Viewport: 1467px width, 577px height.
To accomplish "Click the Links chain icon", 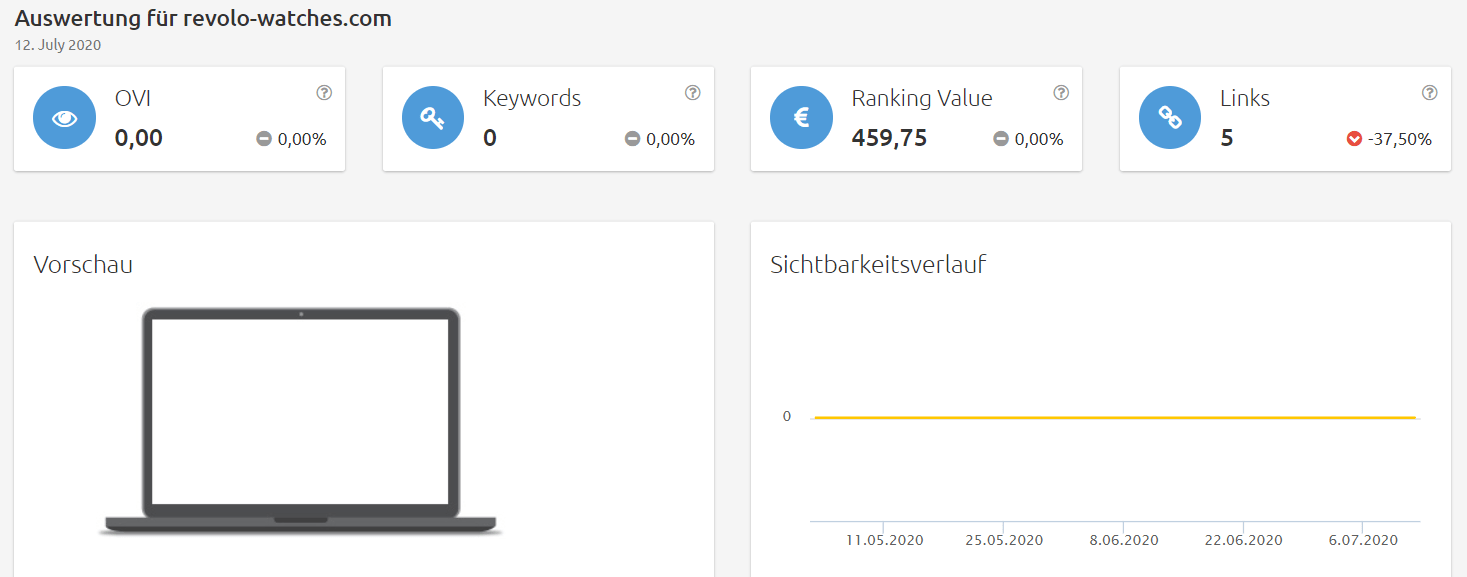I will coord(1170,118).
